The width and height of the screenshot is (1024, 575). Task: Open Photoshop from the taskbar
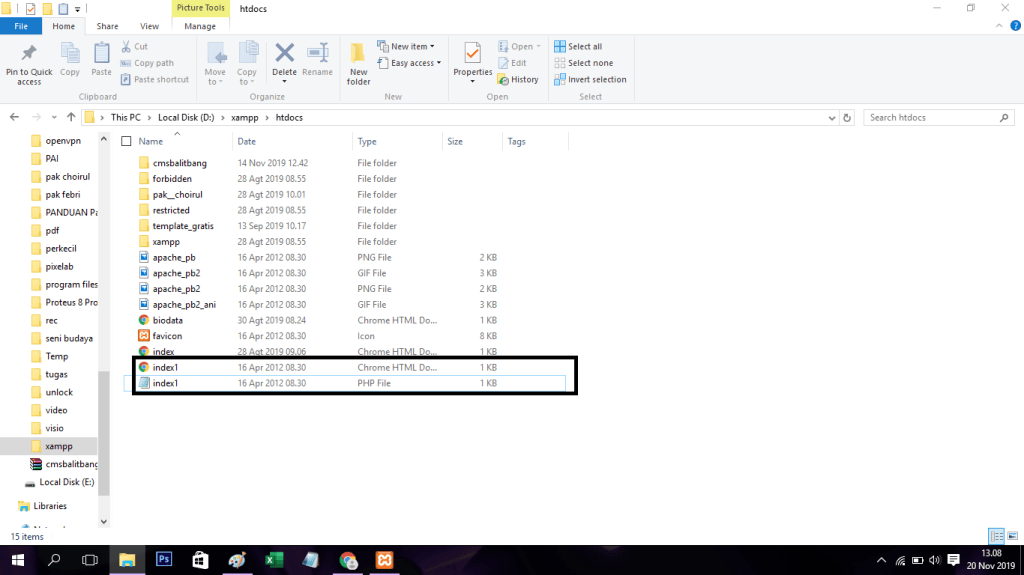pyautogui.click(x=165, y=560)
